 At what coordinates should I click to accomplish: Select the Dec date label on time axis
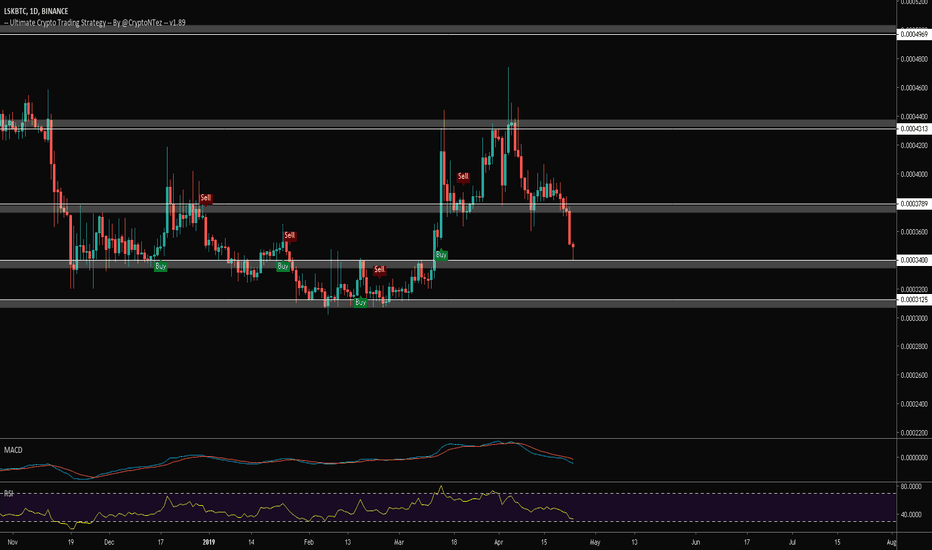(x=109, y=542)
